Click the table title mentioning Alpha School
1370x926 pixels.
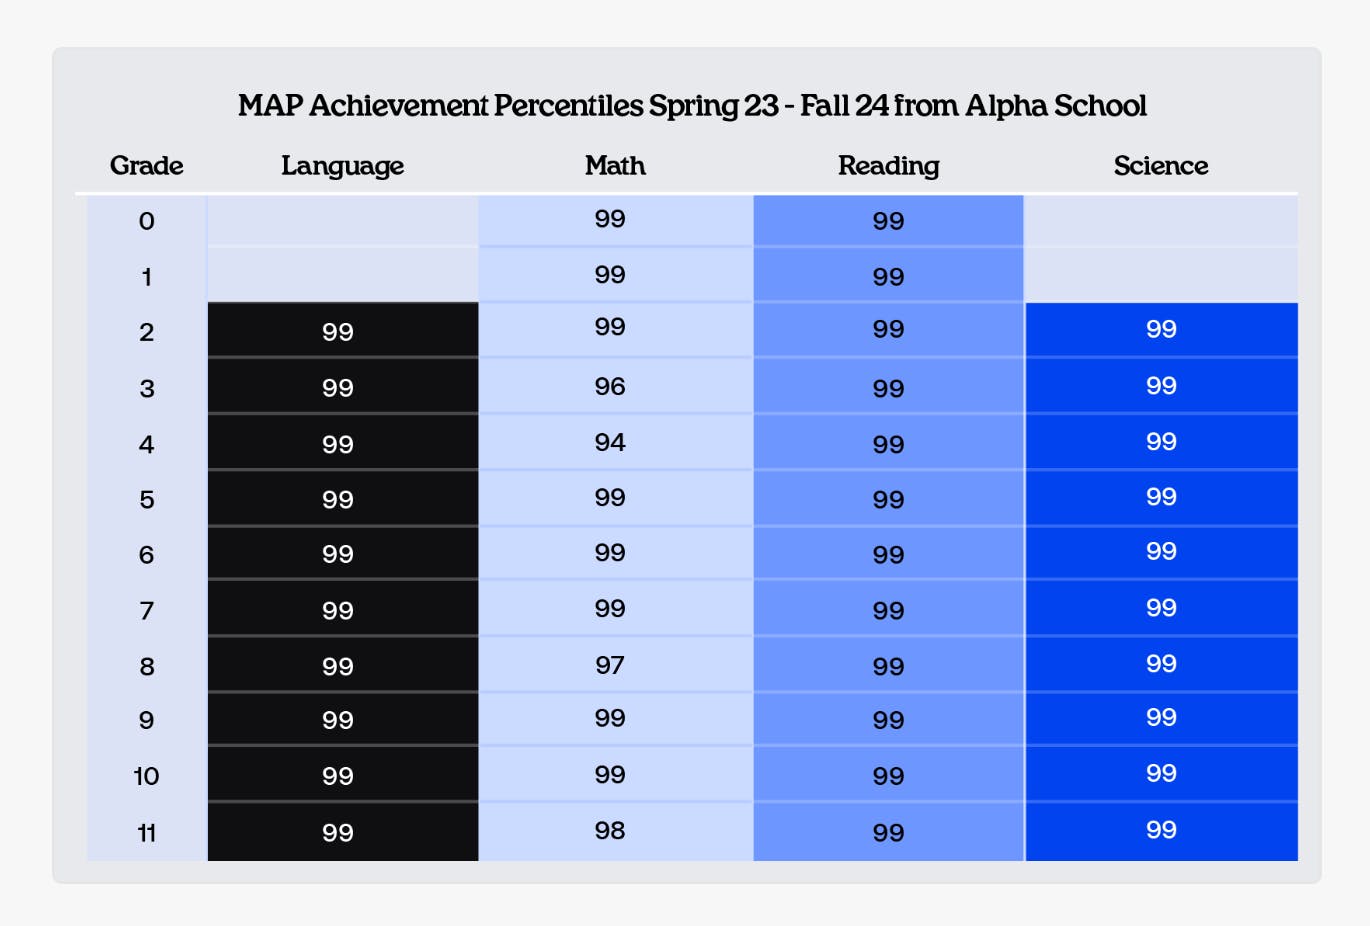click(692, 106)
